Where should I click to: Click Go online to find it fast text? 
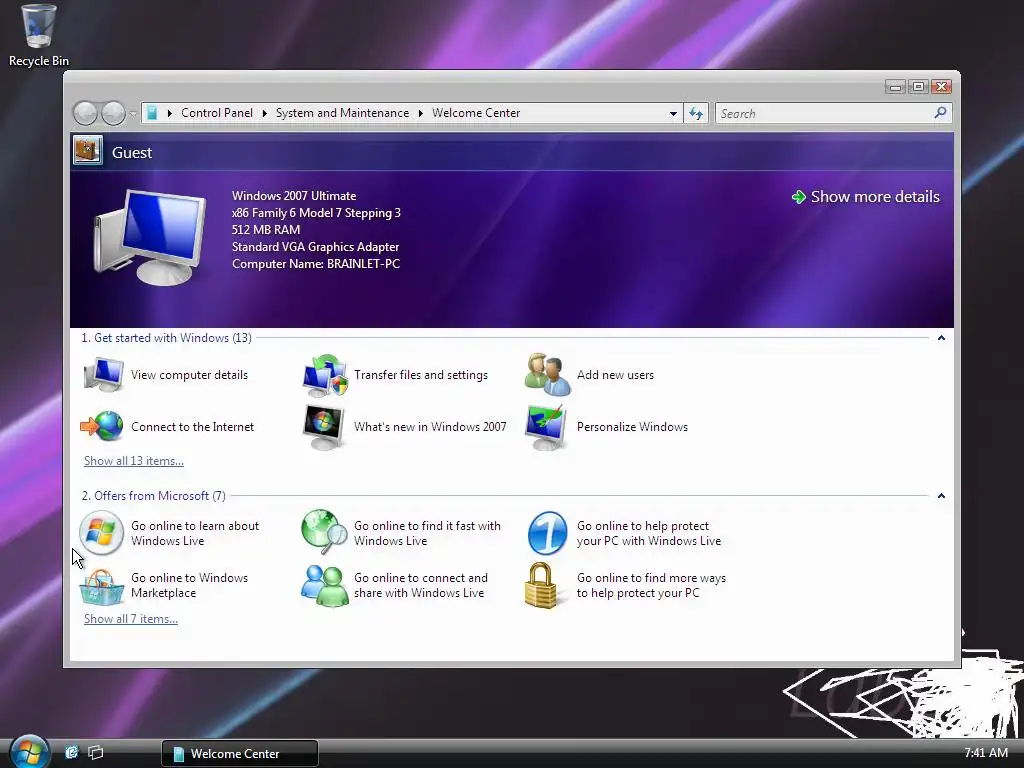427,533
